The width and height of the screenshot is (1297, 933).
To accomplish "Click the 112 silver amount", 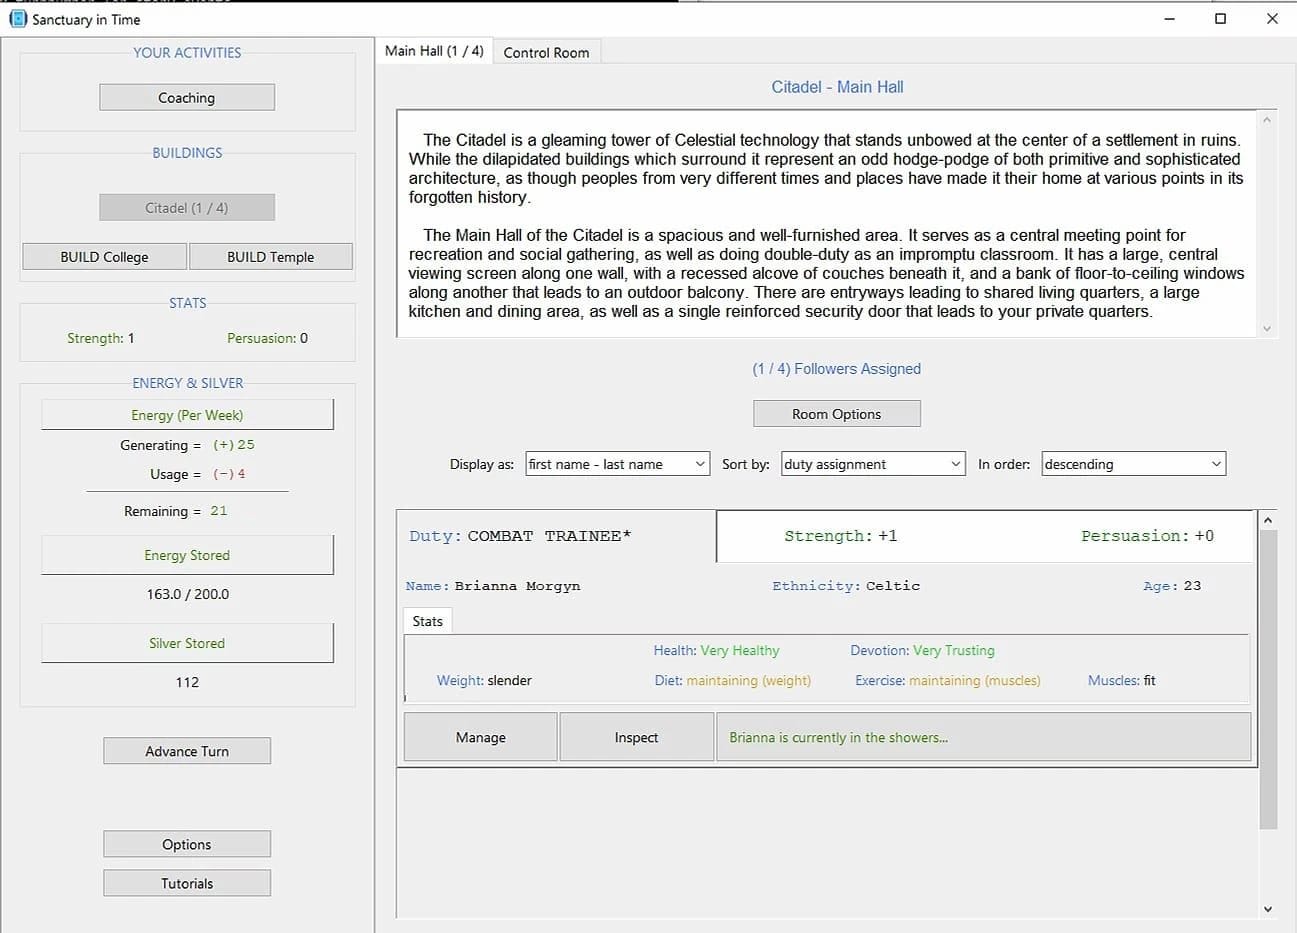I will click(187, 682).
